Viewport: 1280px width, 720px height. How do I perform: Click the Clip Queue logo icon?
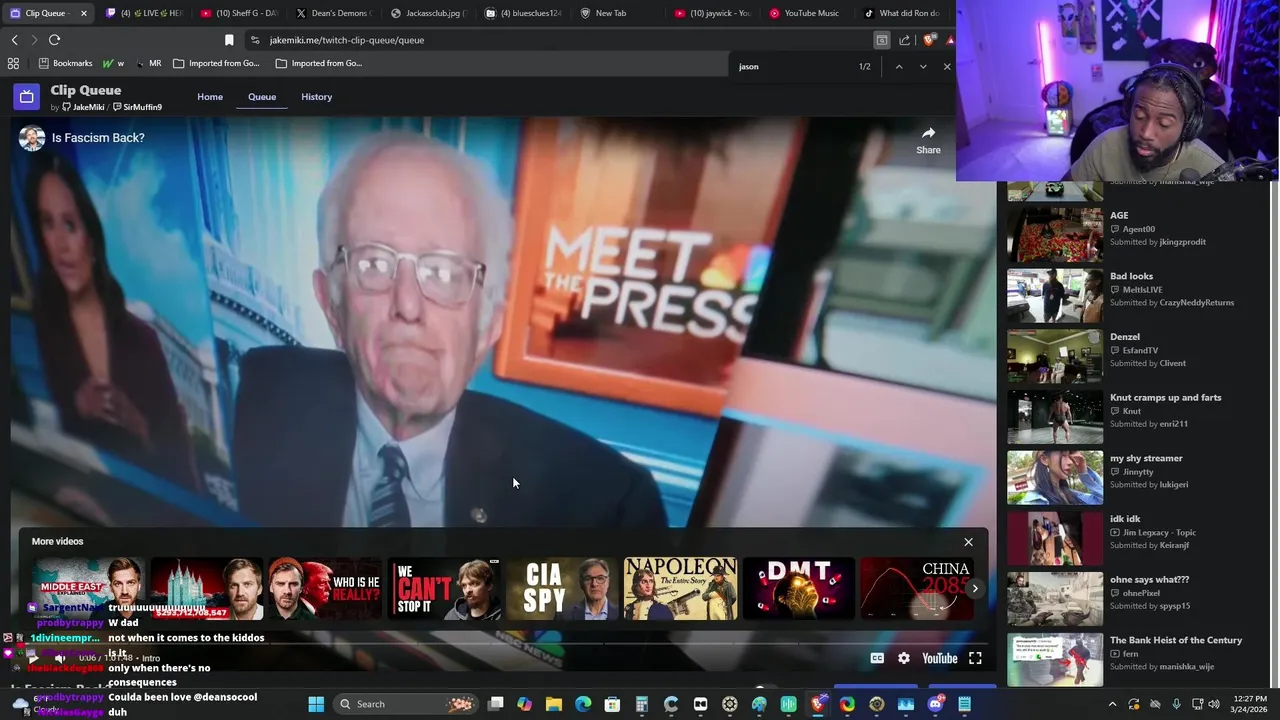pos(26,97)
